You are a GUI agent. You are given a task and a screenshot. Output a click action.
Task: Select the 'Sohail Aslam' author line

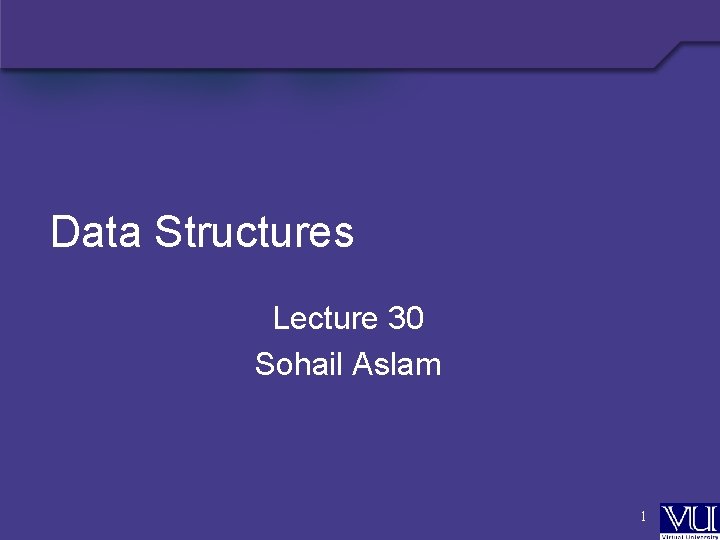point(348,364)
